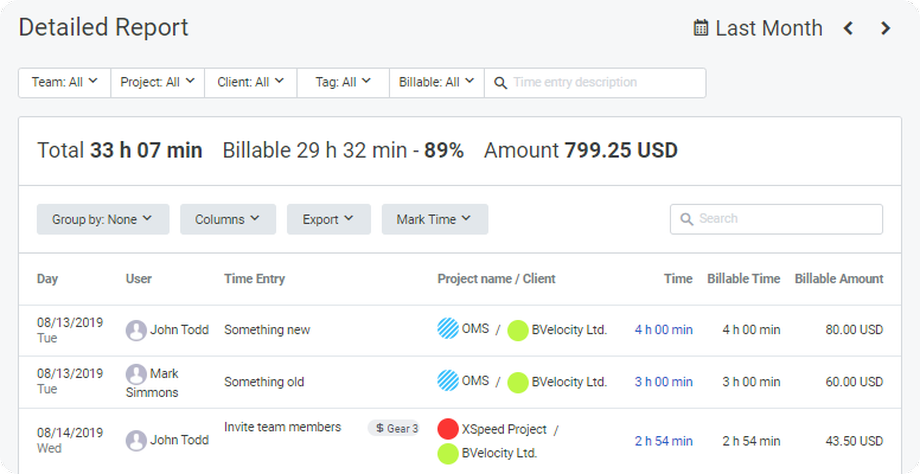Open the Team: All filter dropdown
Image resolution: width=920 pixels, height=474 pixels.
(x=65, y=82)
